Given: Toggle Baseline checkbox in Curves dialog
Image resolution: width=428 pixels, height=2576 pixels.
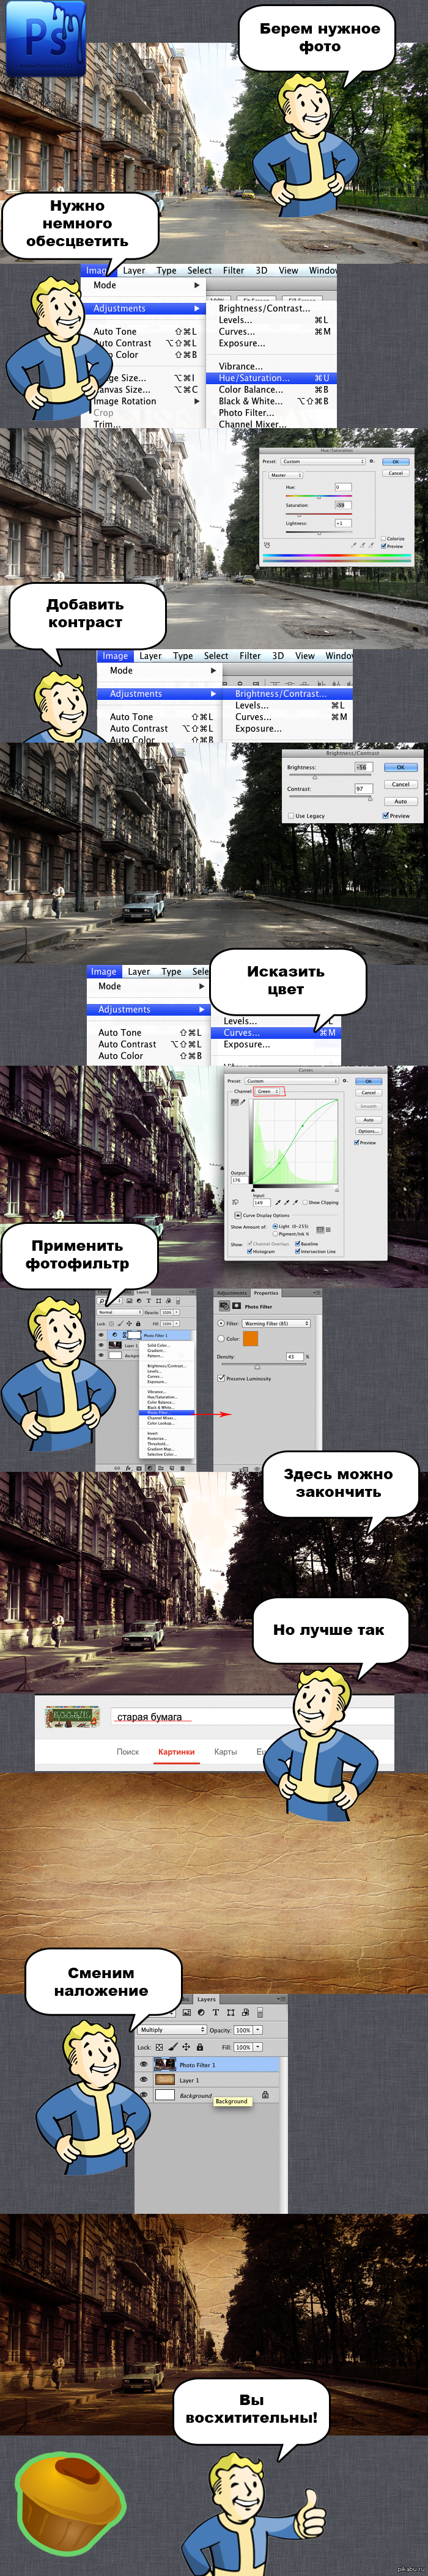Looking at the screenshot, I should pyautogui.click(x=298, y=1244).
